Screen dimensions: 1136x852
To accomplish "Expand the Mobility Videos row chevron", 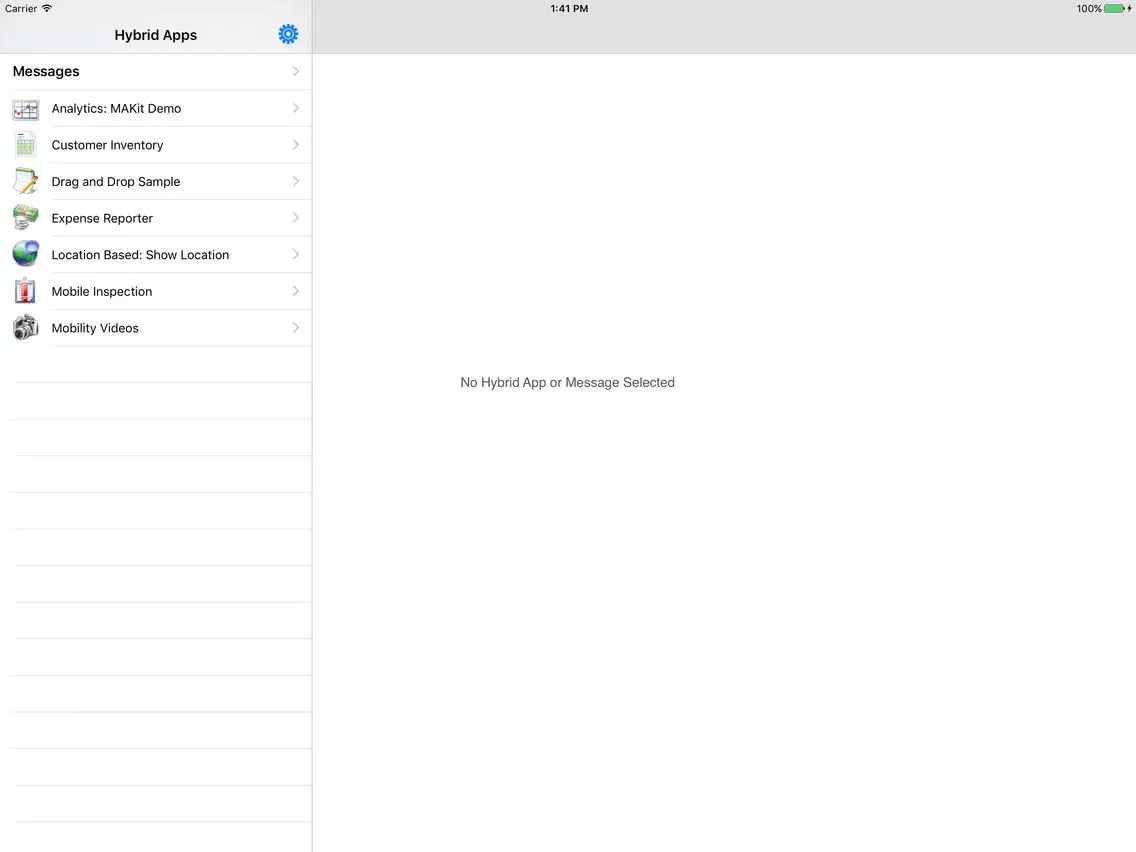I will (295, 327).
